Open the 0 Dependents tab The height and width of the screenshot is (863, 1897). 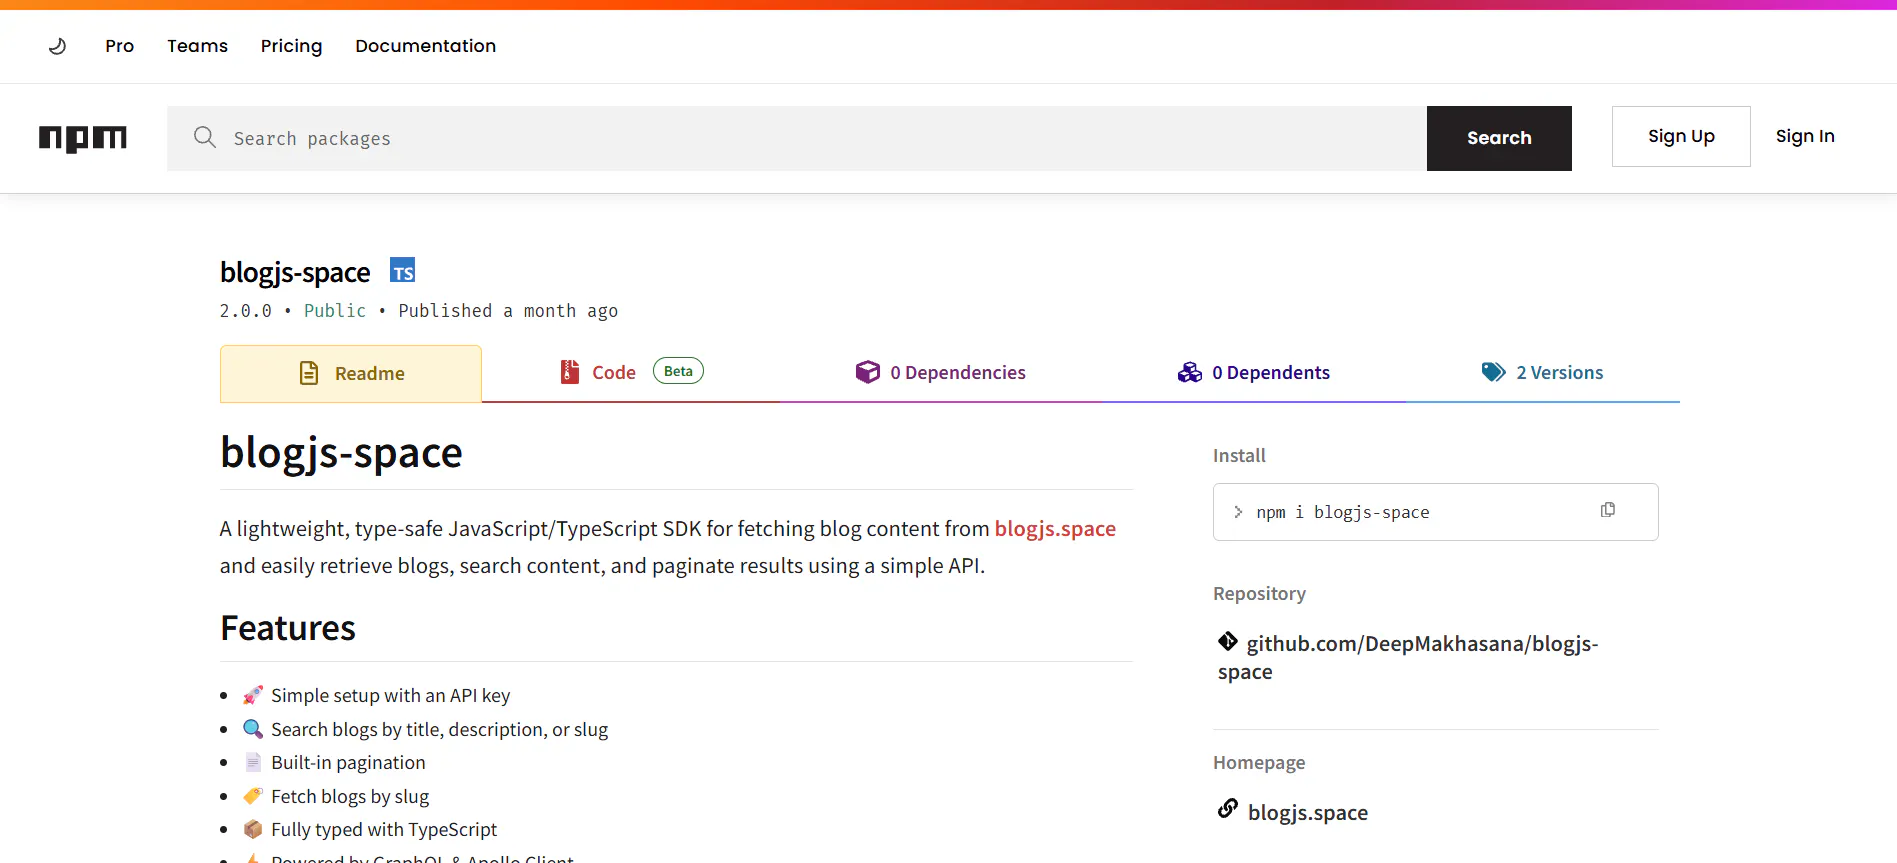point(1253,373)
